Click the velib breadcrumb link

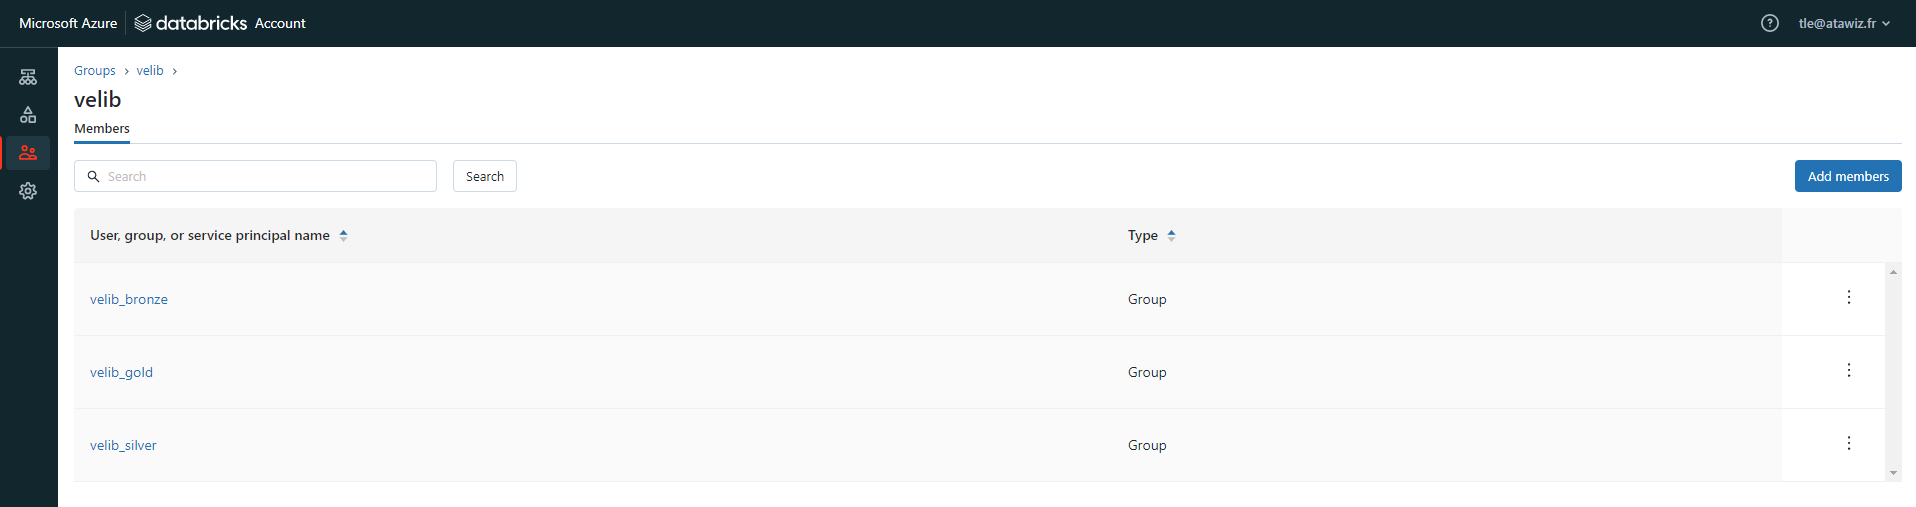[x=150, y=71]
